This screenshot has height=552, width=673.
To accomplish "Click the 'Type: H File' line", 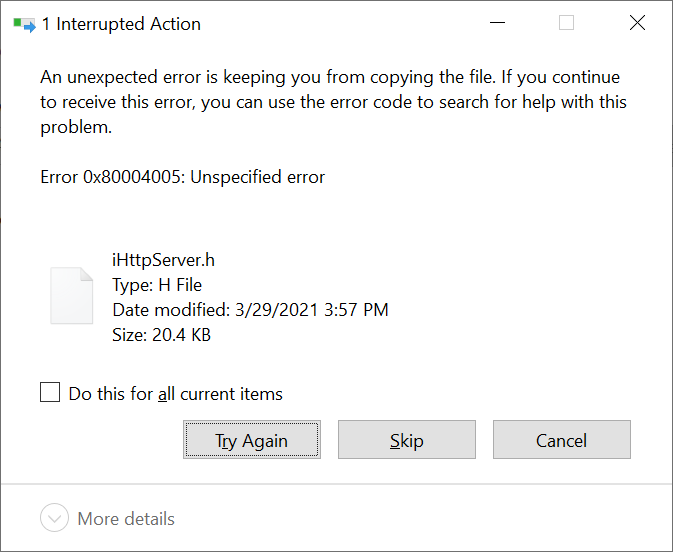I will 157,285.
